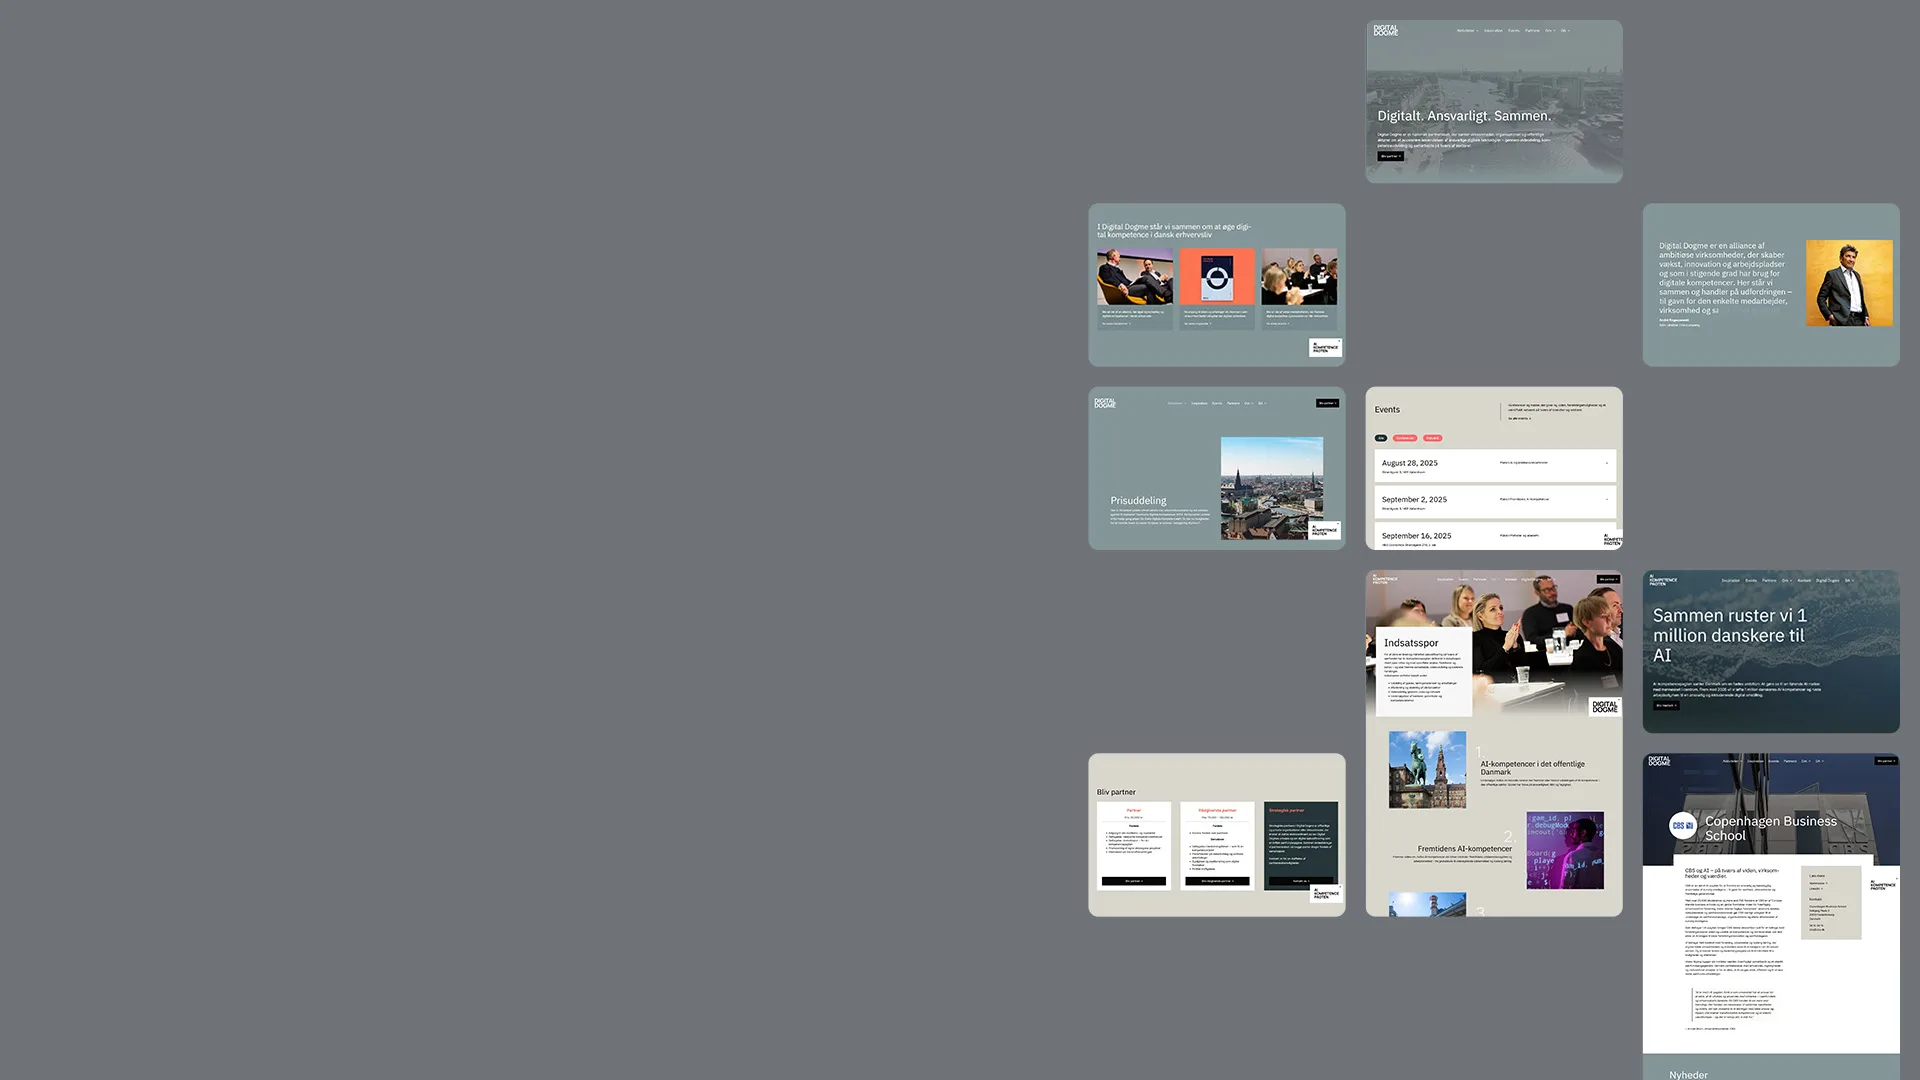Toggle the first red events filter pill
The height and width of the screenshot is (1080, 1920).
1405,438
